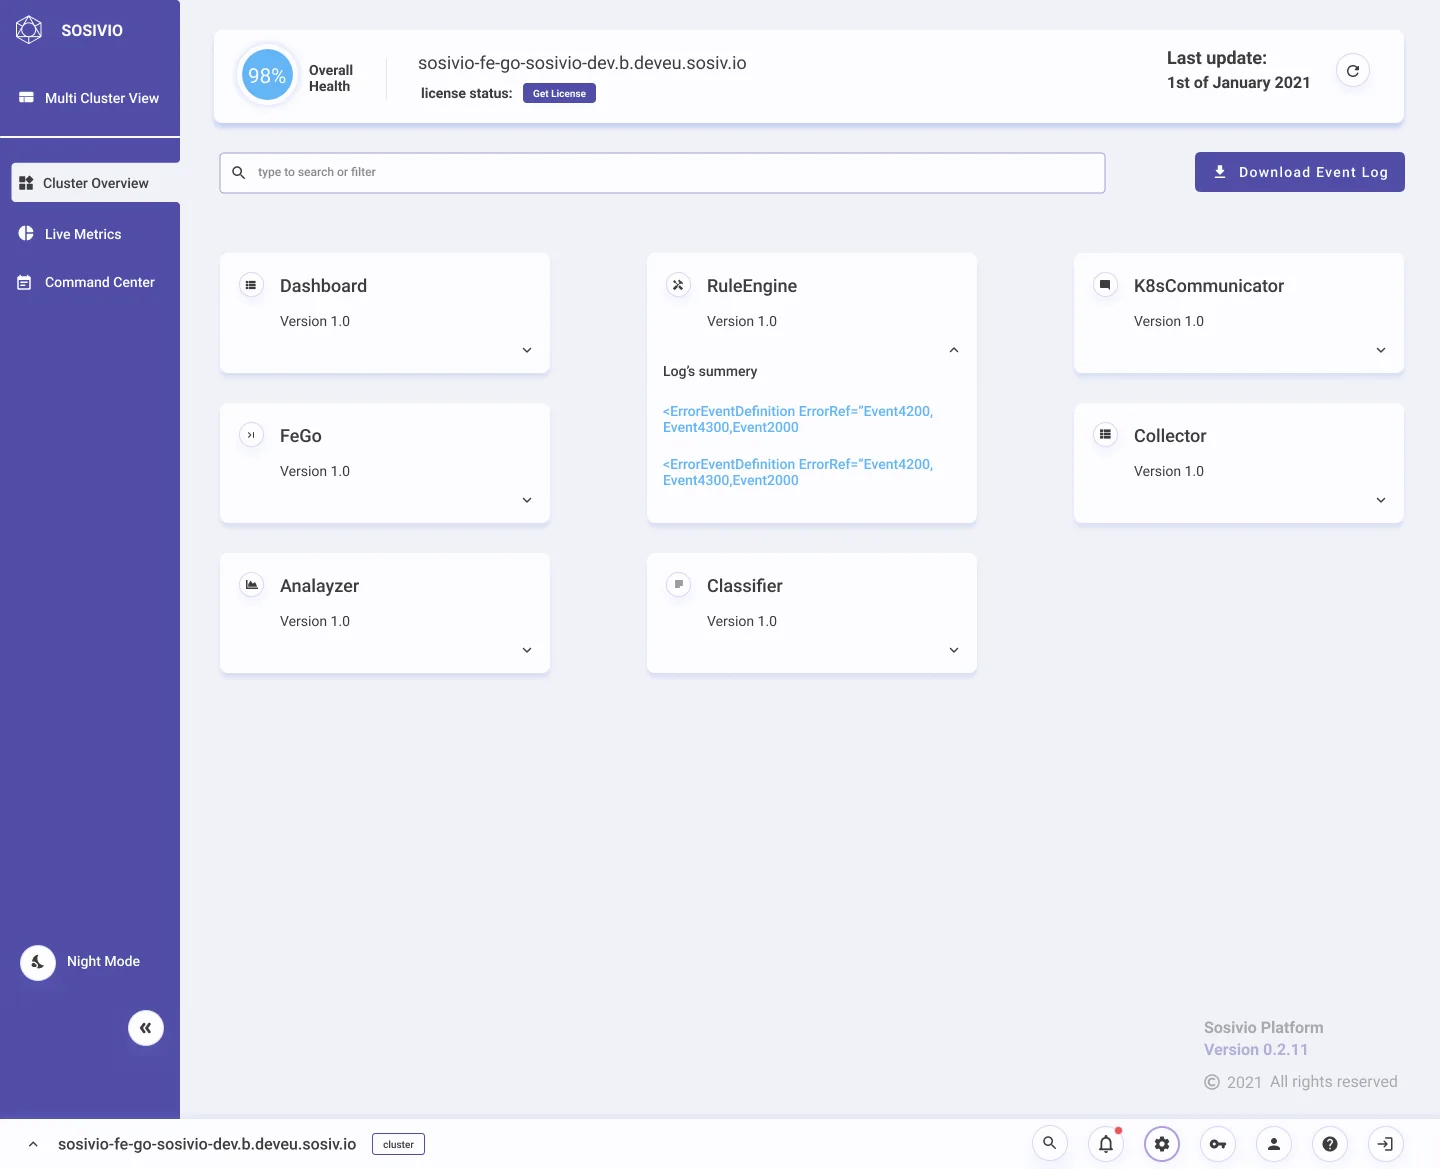
Task: Click the logout icon in bottom bar
Action: 1386,1143
